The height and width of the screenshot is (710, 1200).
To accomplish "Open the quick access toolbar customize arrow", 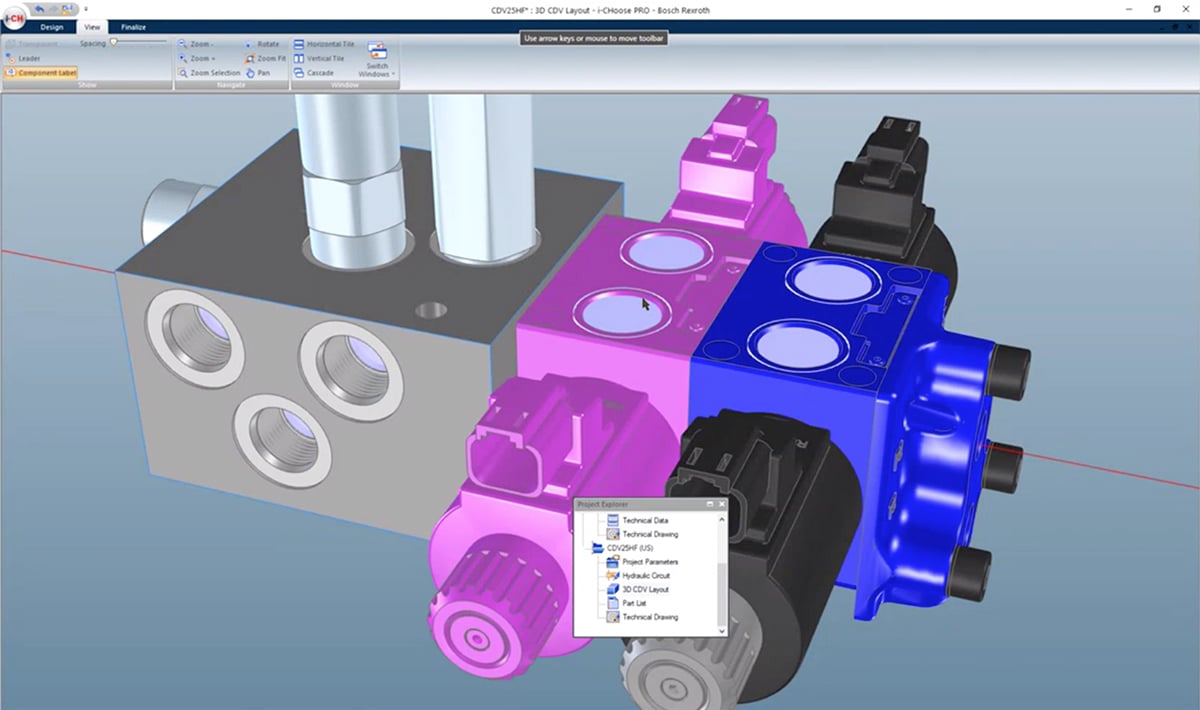I will (x=86, y=9).
